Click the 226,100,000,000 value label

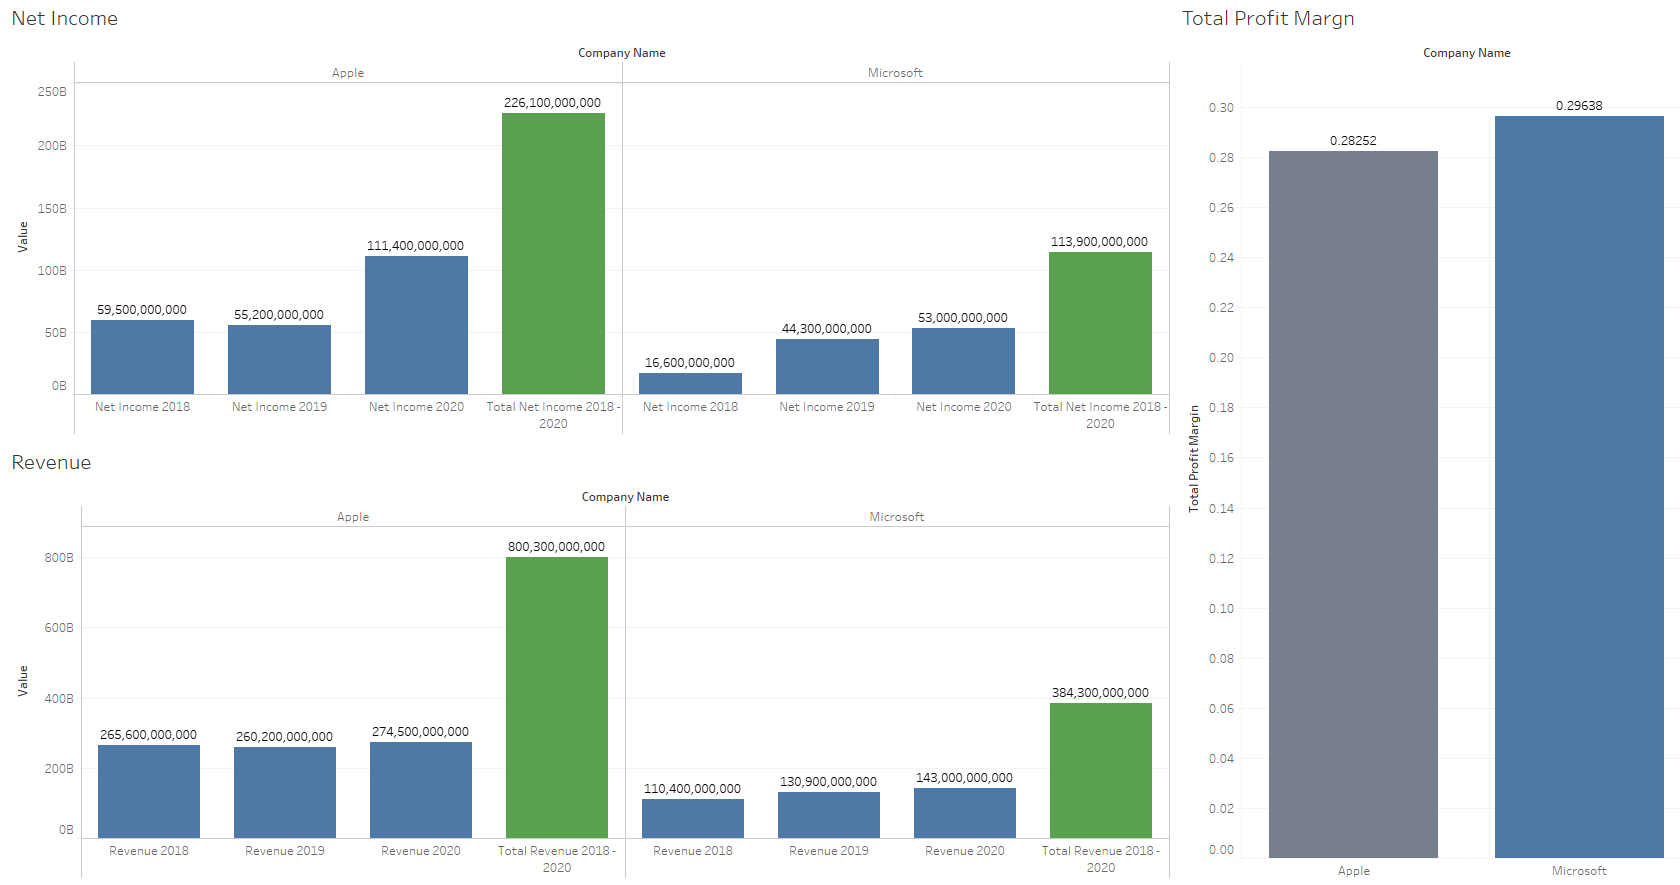pos(552,102)
